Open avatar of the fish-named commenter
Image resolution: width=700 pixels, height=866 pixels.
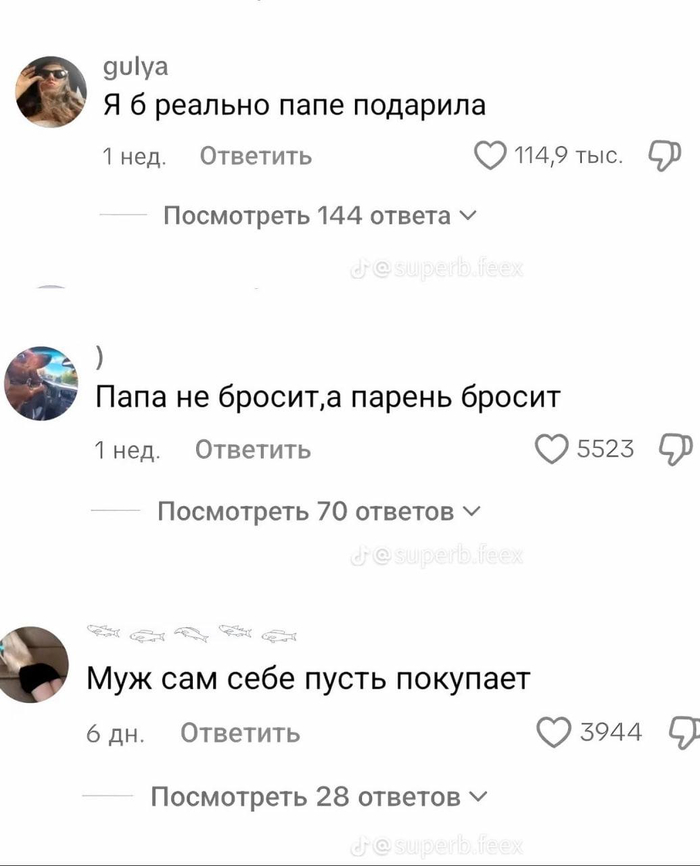point(33,664)
